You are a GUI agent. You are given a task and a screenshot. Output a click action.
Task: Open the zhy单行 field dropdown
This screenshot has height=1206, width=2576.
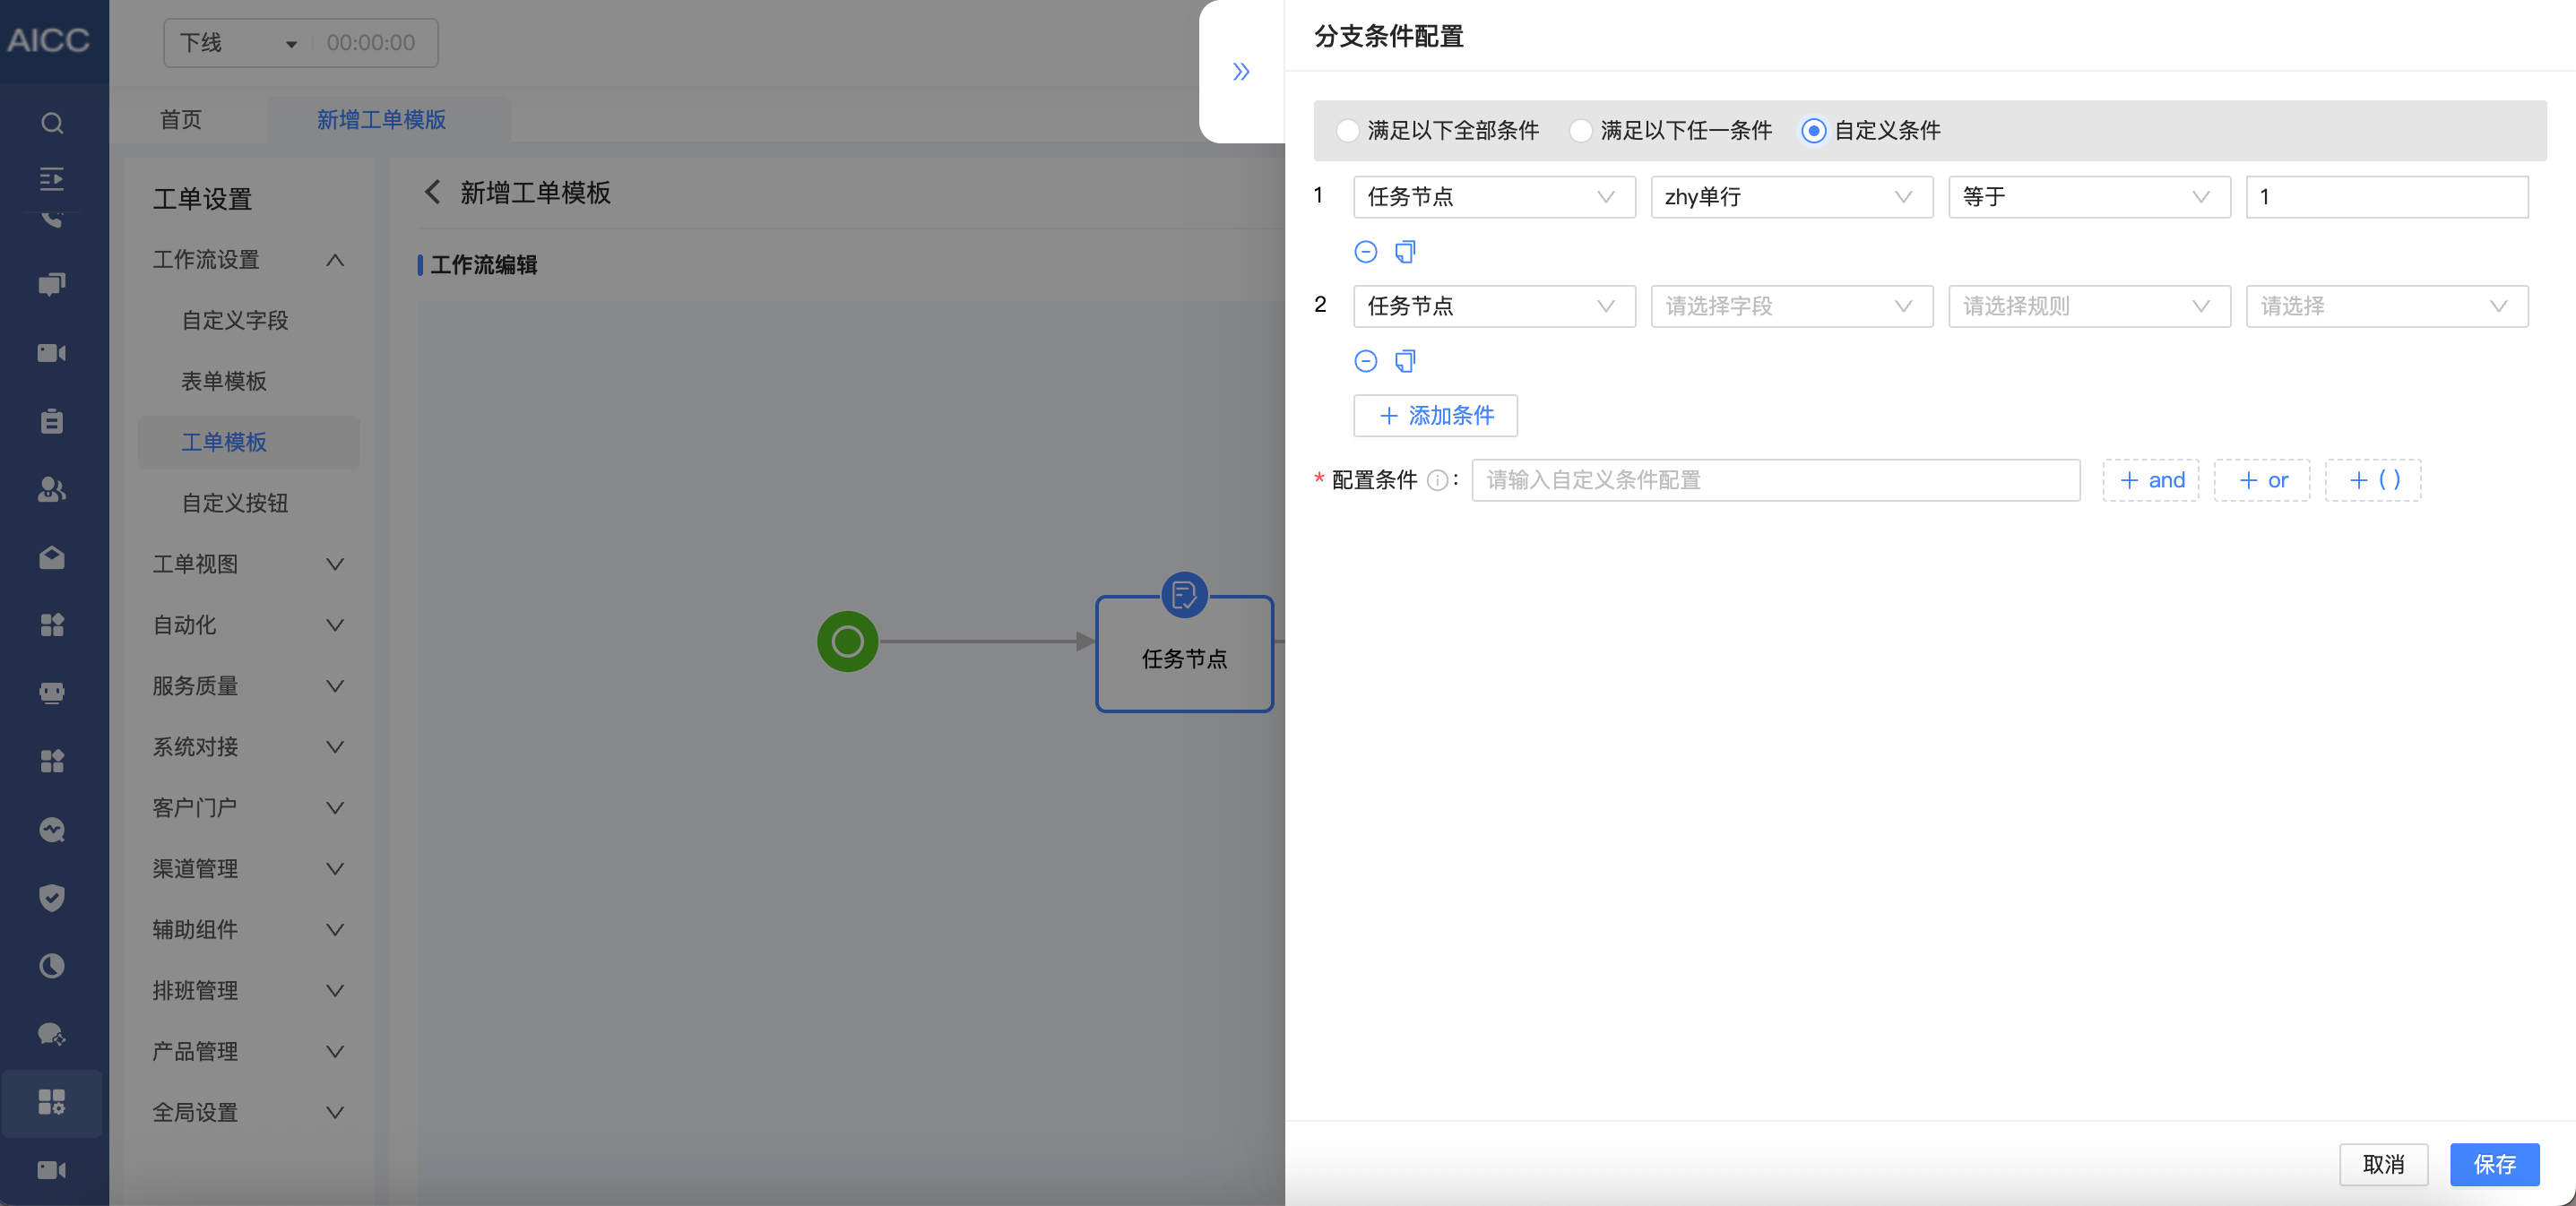point(1790,197)
